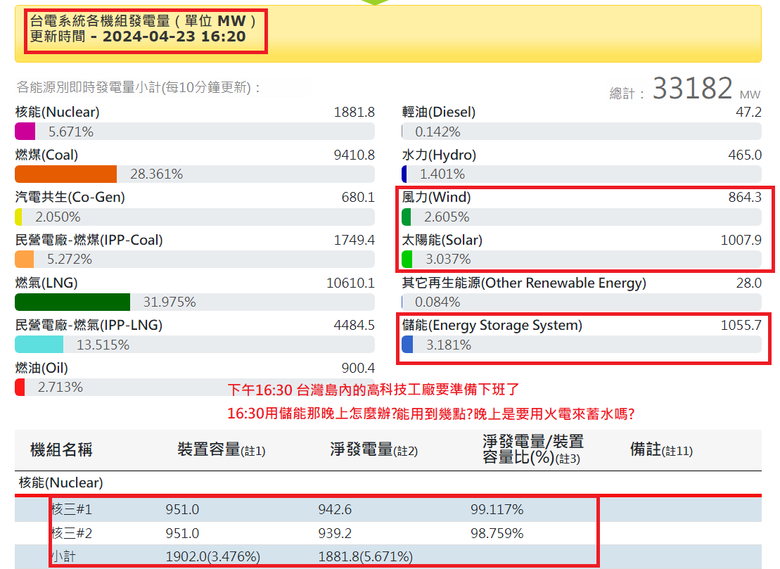Viewport: 780px width, 569px height.
Task: Click the Oil value 900.4
Action: pos(358,368)
